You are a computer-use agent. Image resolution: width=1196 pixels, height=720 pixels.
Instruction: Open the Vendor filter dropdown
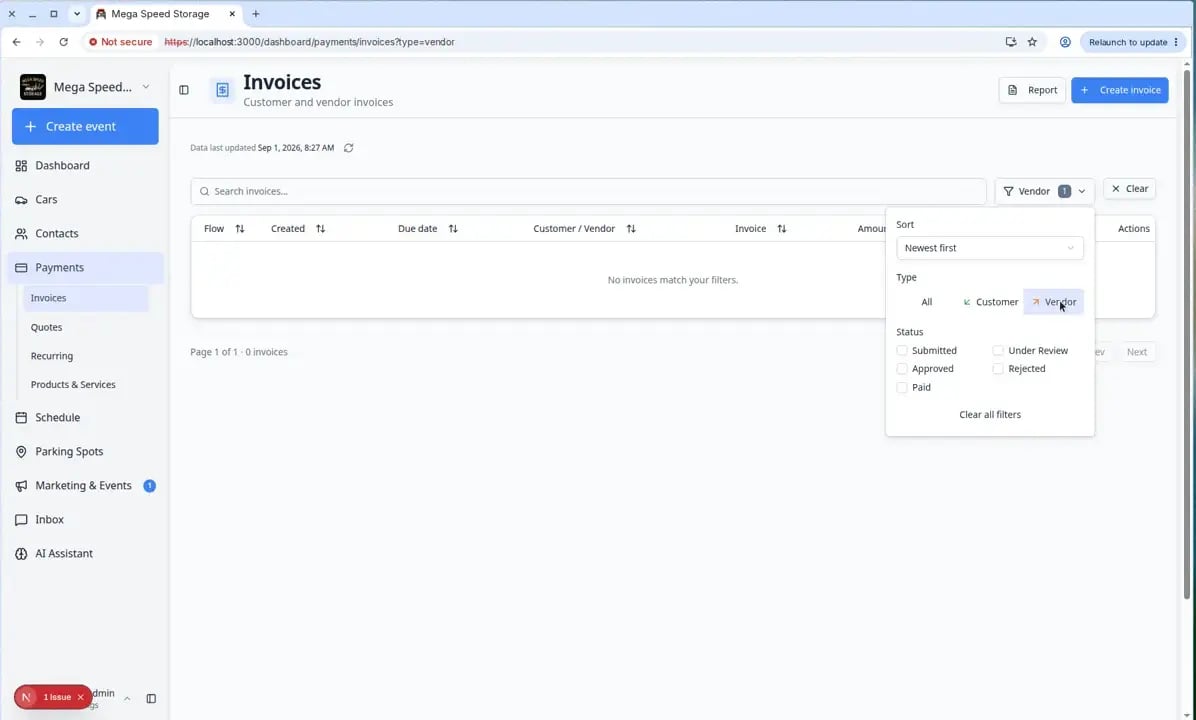pyautogui.click(x=1044, y=191)
